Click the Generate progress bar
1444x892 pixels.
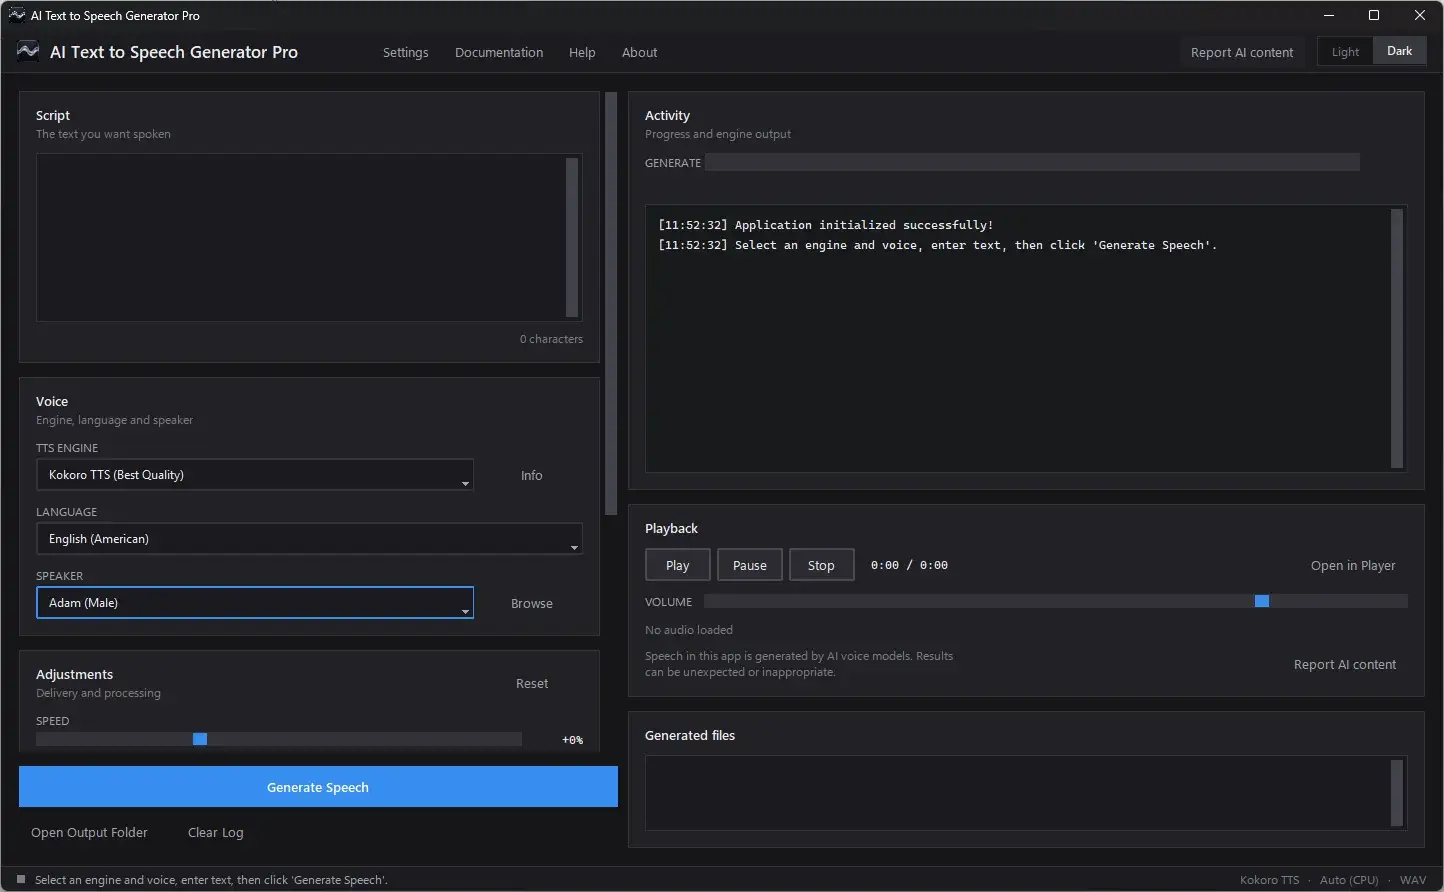(x=1032, y=162)
